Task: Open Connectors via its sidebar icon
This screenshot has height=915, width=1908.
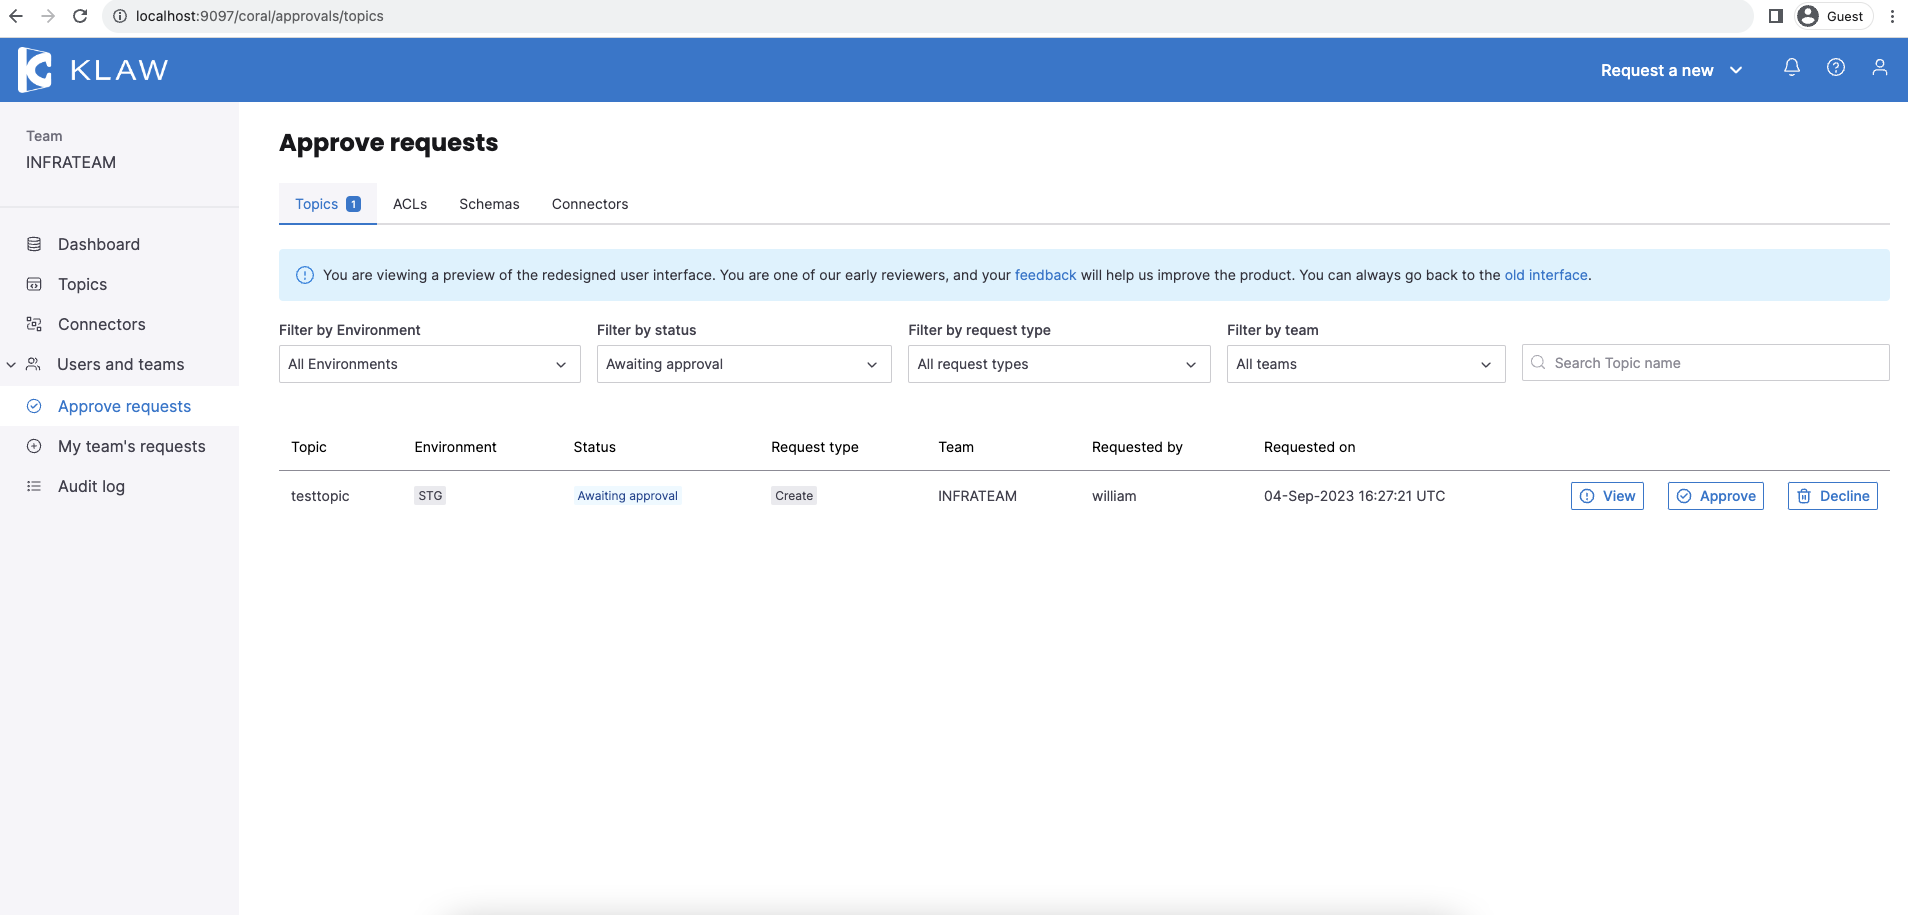Action: point(34,324)
